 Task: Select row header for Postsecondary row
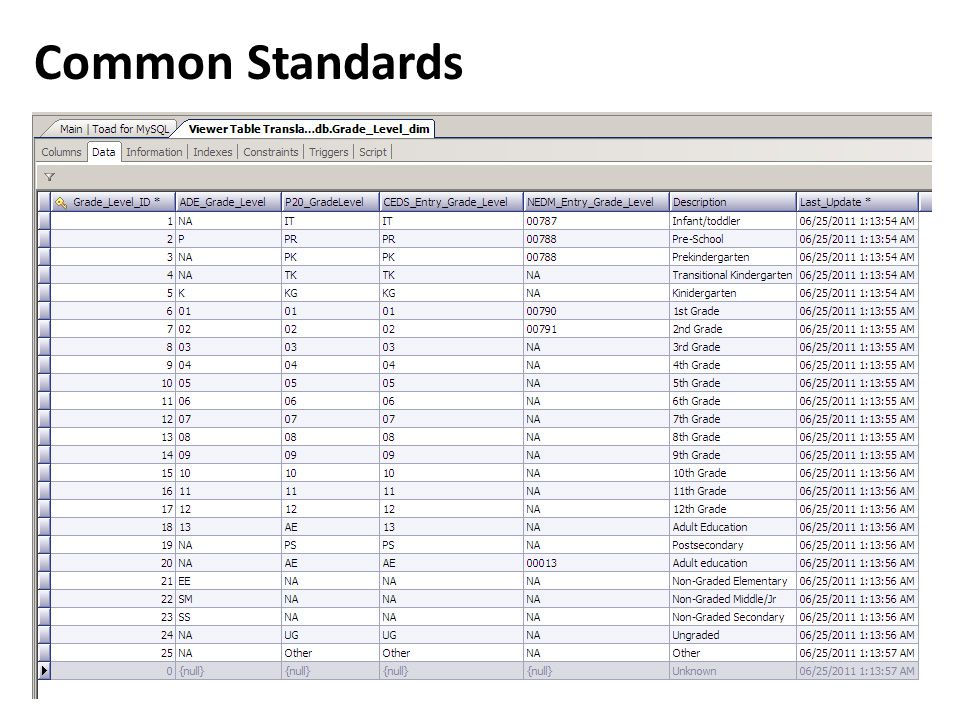click(x=44, y=545)
